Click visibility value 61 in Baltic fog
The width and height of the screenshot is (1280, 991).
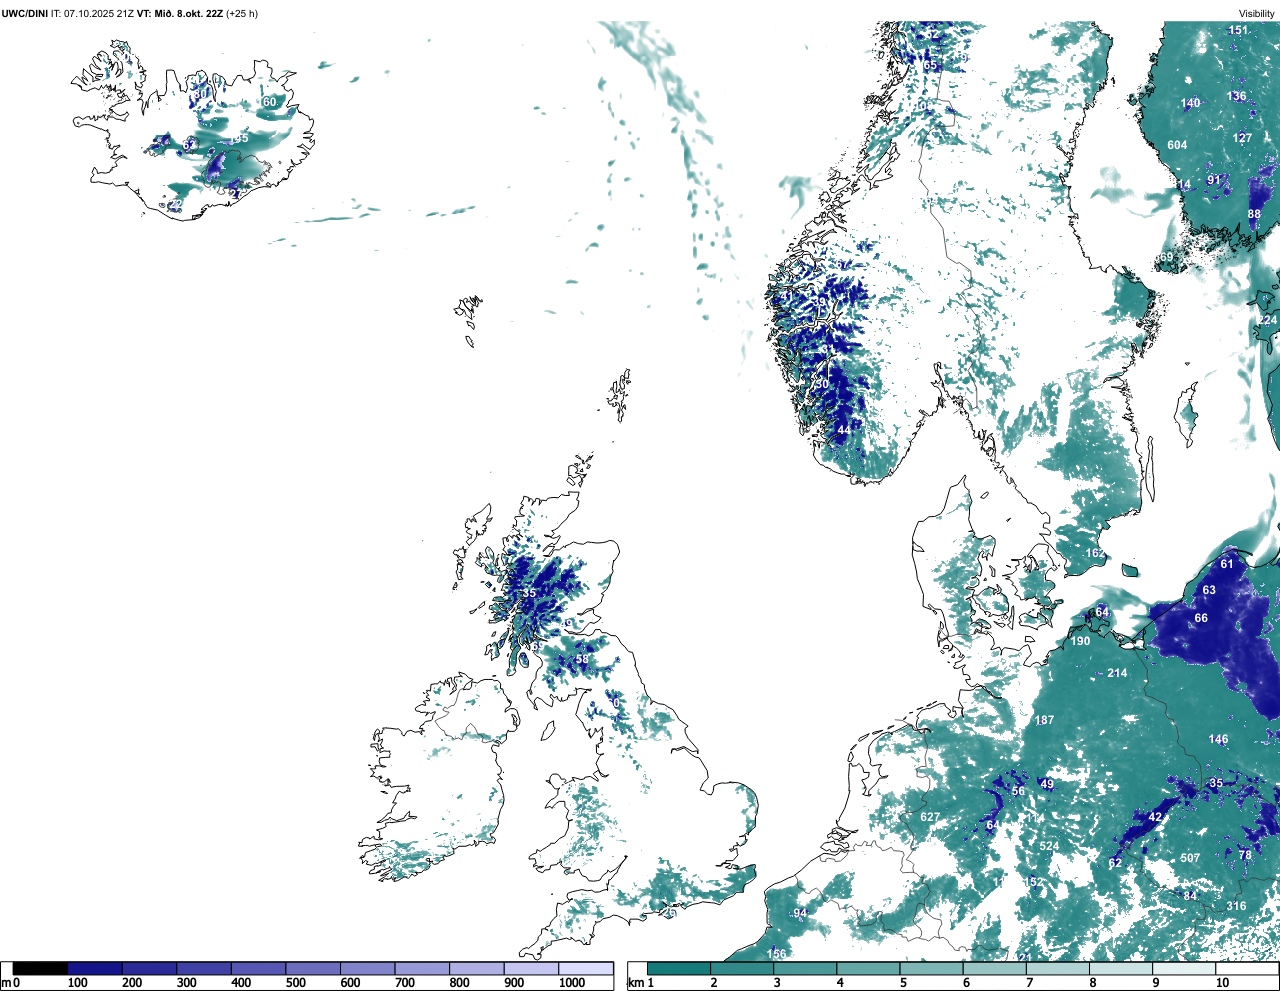[x=1227, y=564]
